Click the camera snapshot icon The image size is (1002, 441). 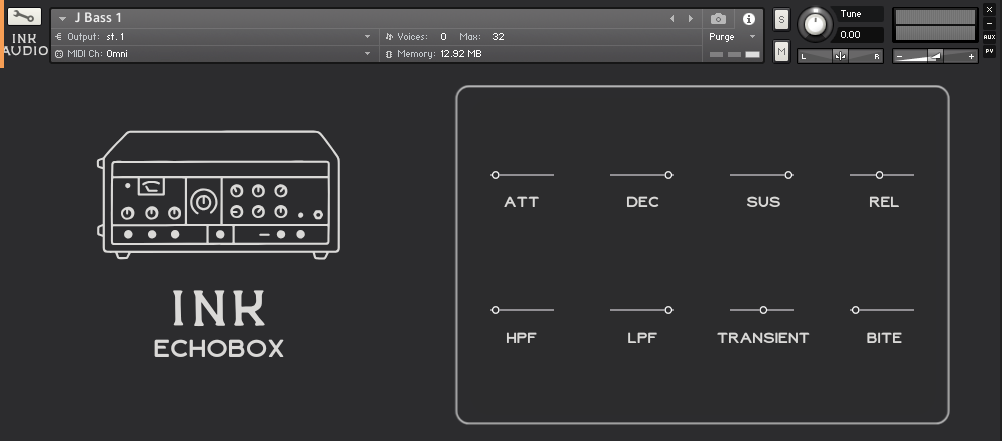(x=718, y=19)
